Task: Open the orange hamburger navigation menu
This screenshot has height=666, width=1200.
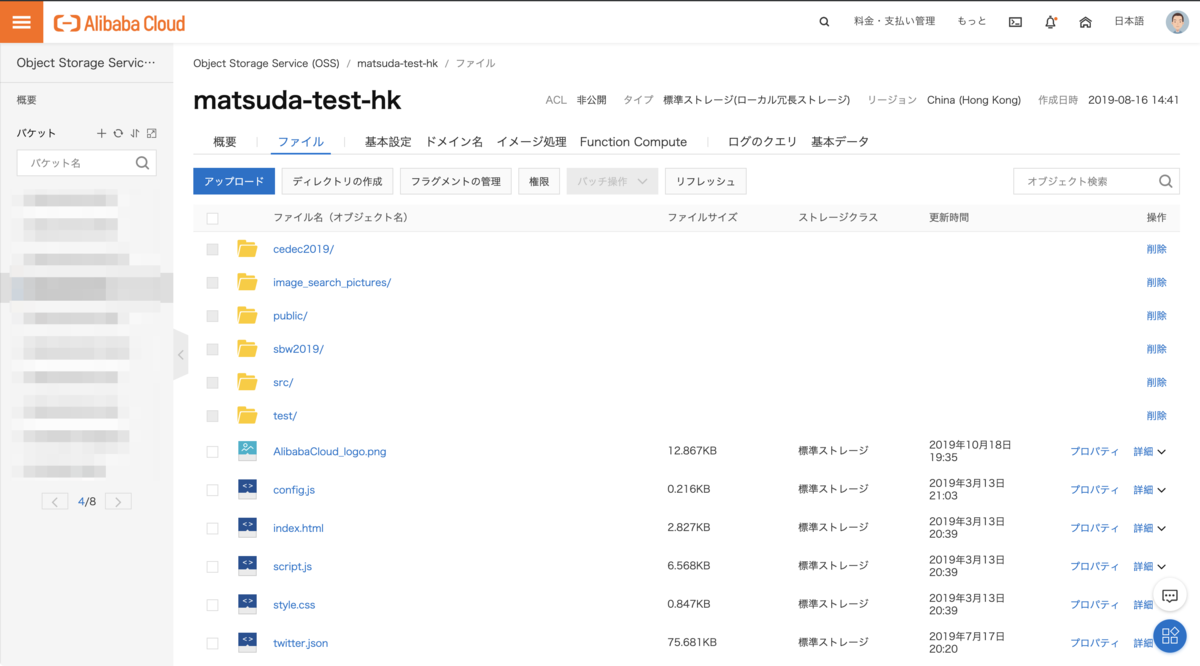Action: pos(21,22)
